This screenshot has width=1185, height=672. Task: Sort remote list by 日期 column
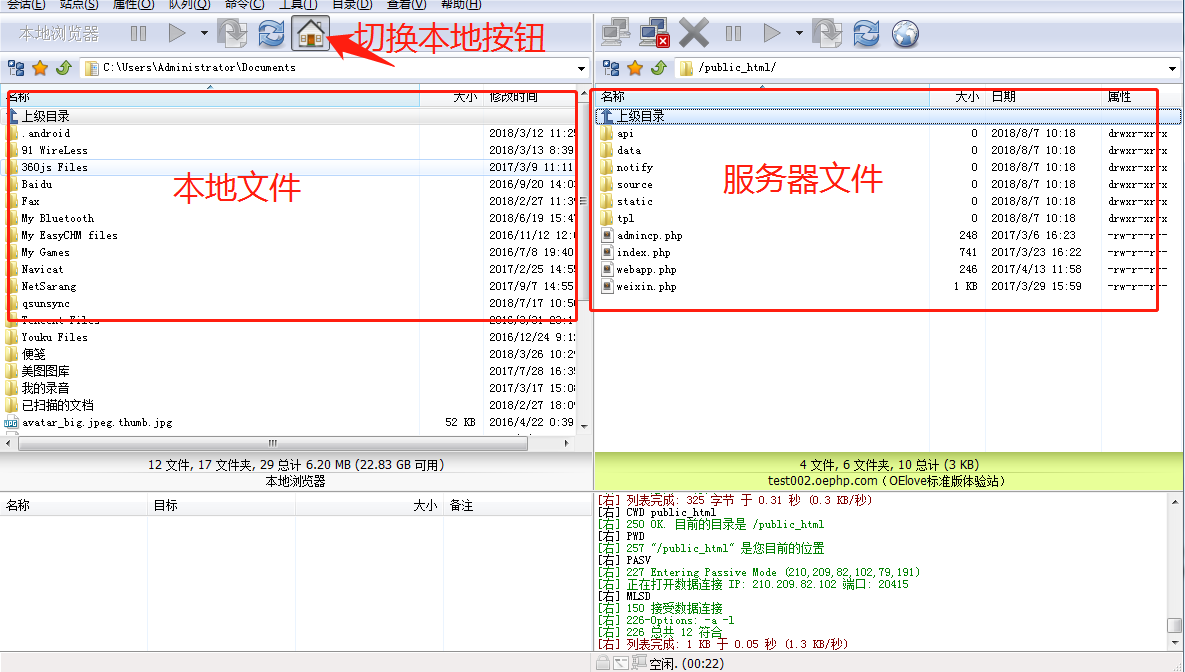click(1043, 97)
